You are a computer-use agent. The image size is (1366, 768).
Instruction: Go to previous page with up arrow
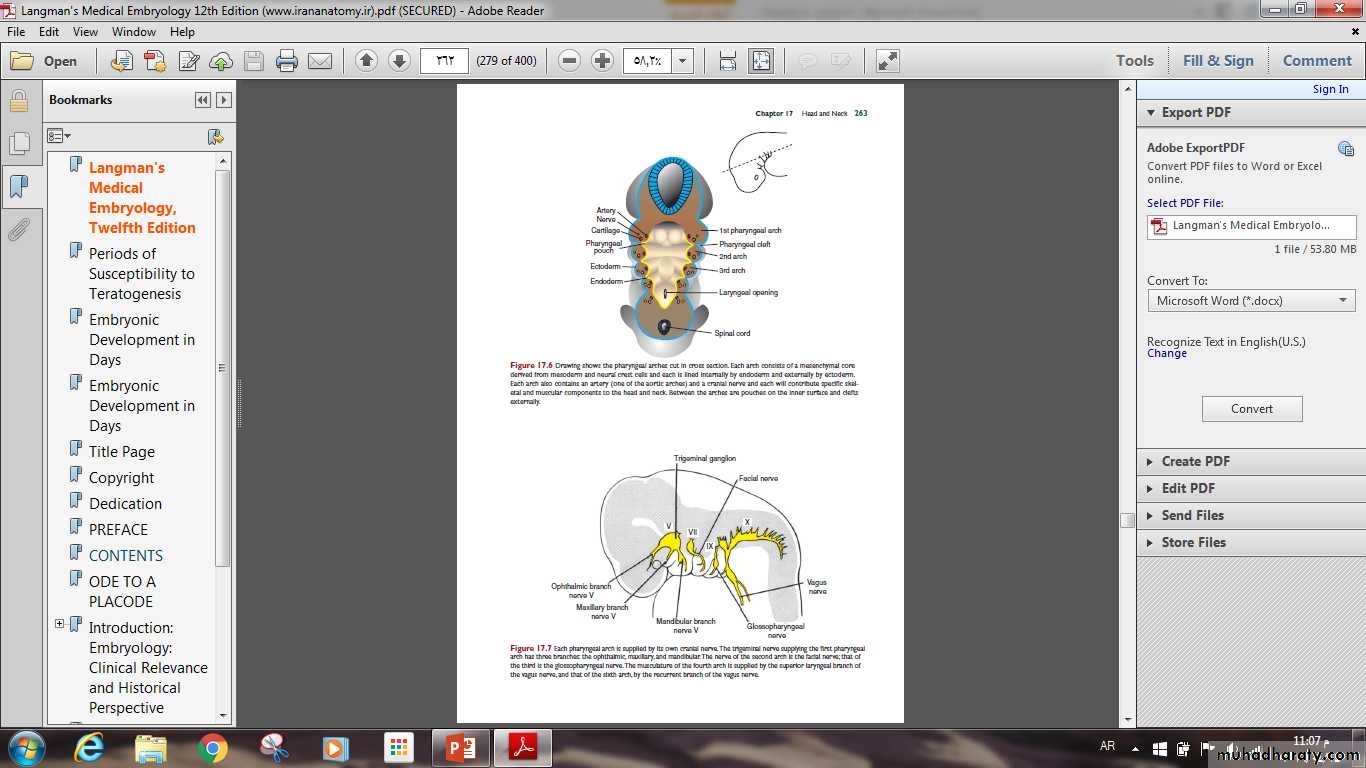coord(366,61)
